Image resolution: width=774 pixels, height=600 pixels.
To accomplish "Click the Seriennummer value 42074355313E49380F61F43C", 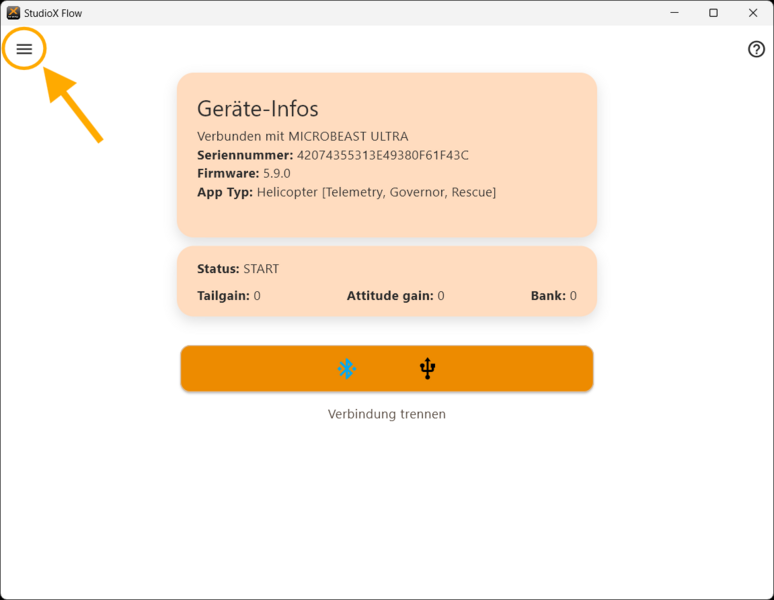I will pyautogui.click(x=383, y=155).
